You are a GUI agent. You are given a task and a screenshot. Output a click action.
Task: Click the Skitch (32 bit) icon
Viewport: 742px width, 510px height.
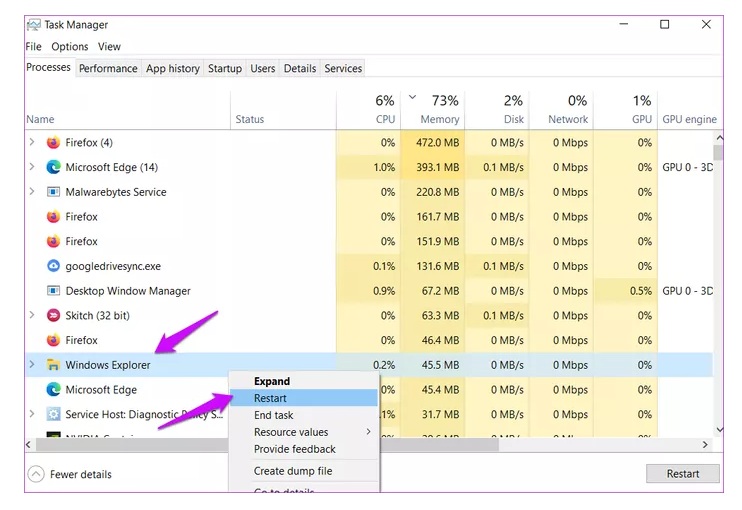(53, 315)
